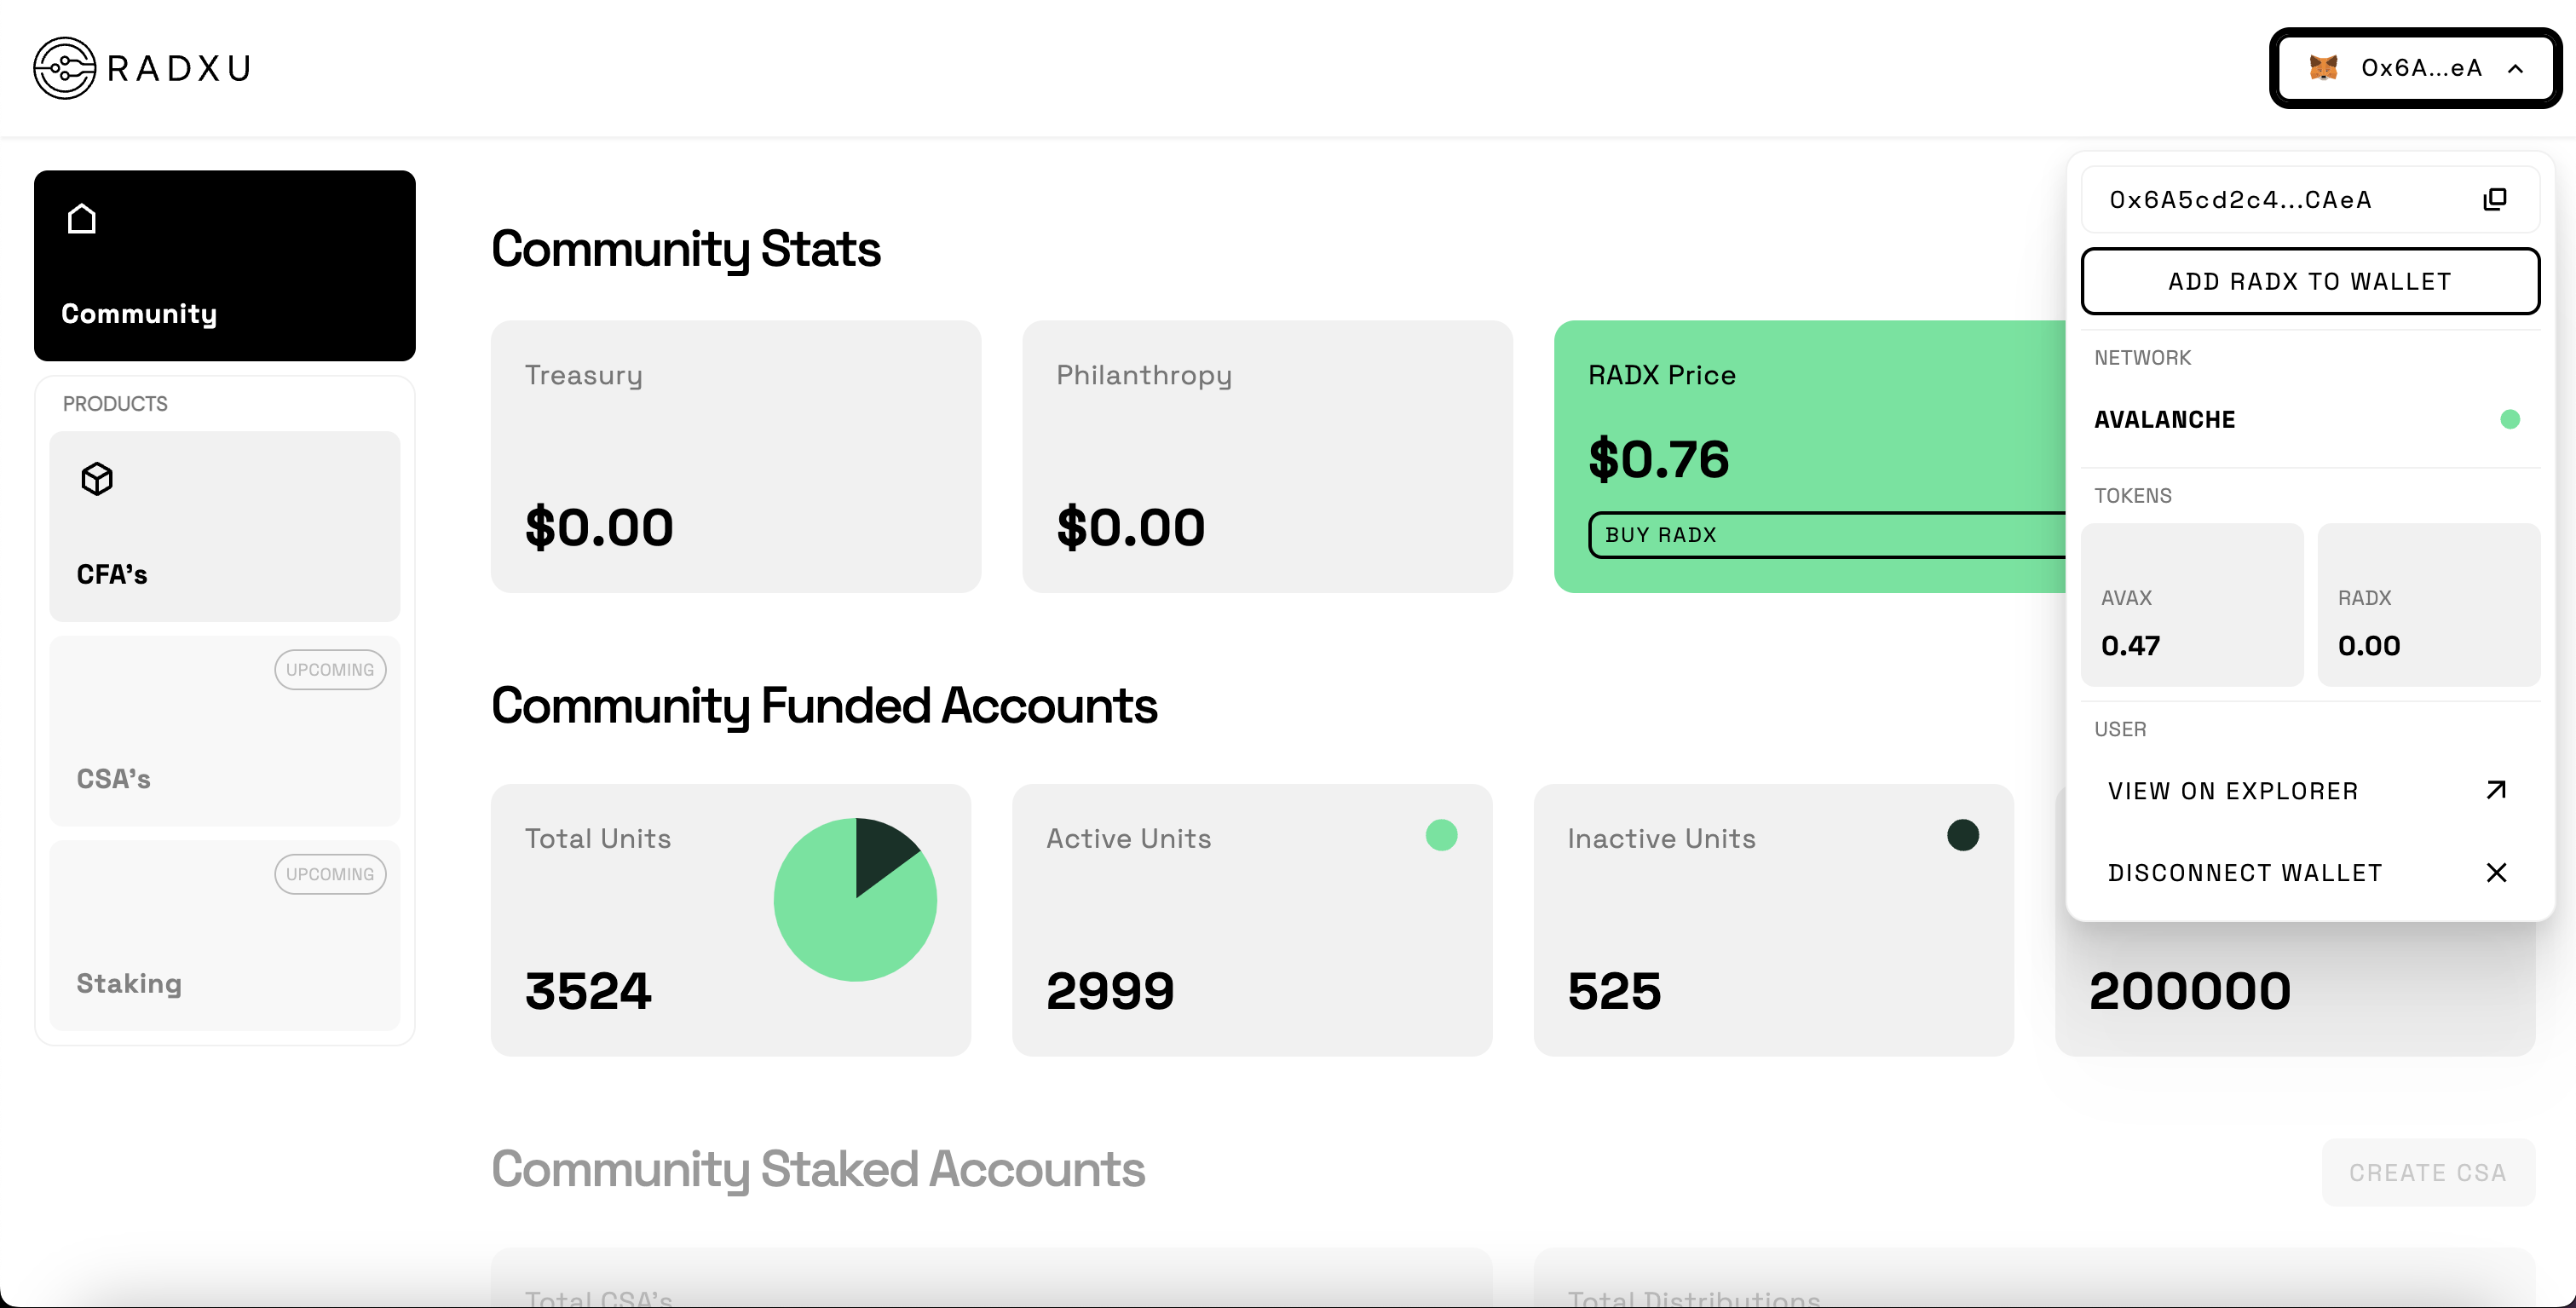Toggle the green indicator on Active Units card
2576x1308 pixels.
1441,836
